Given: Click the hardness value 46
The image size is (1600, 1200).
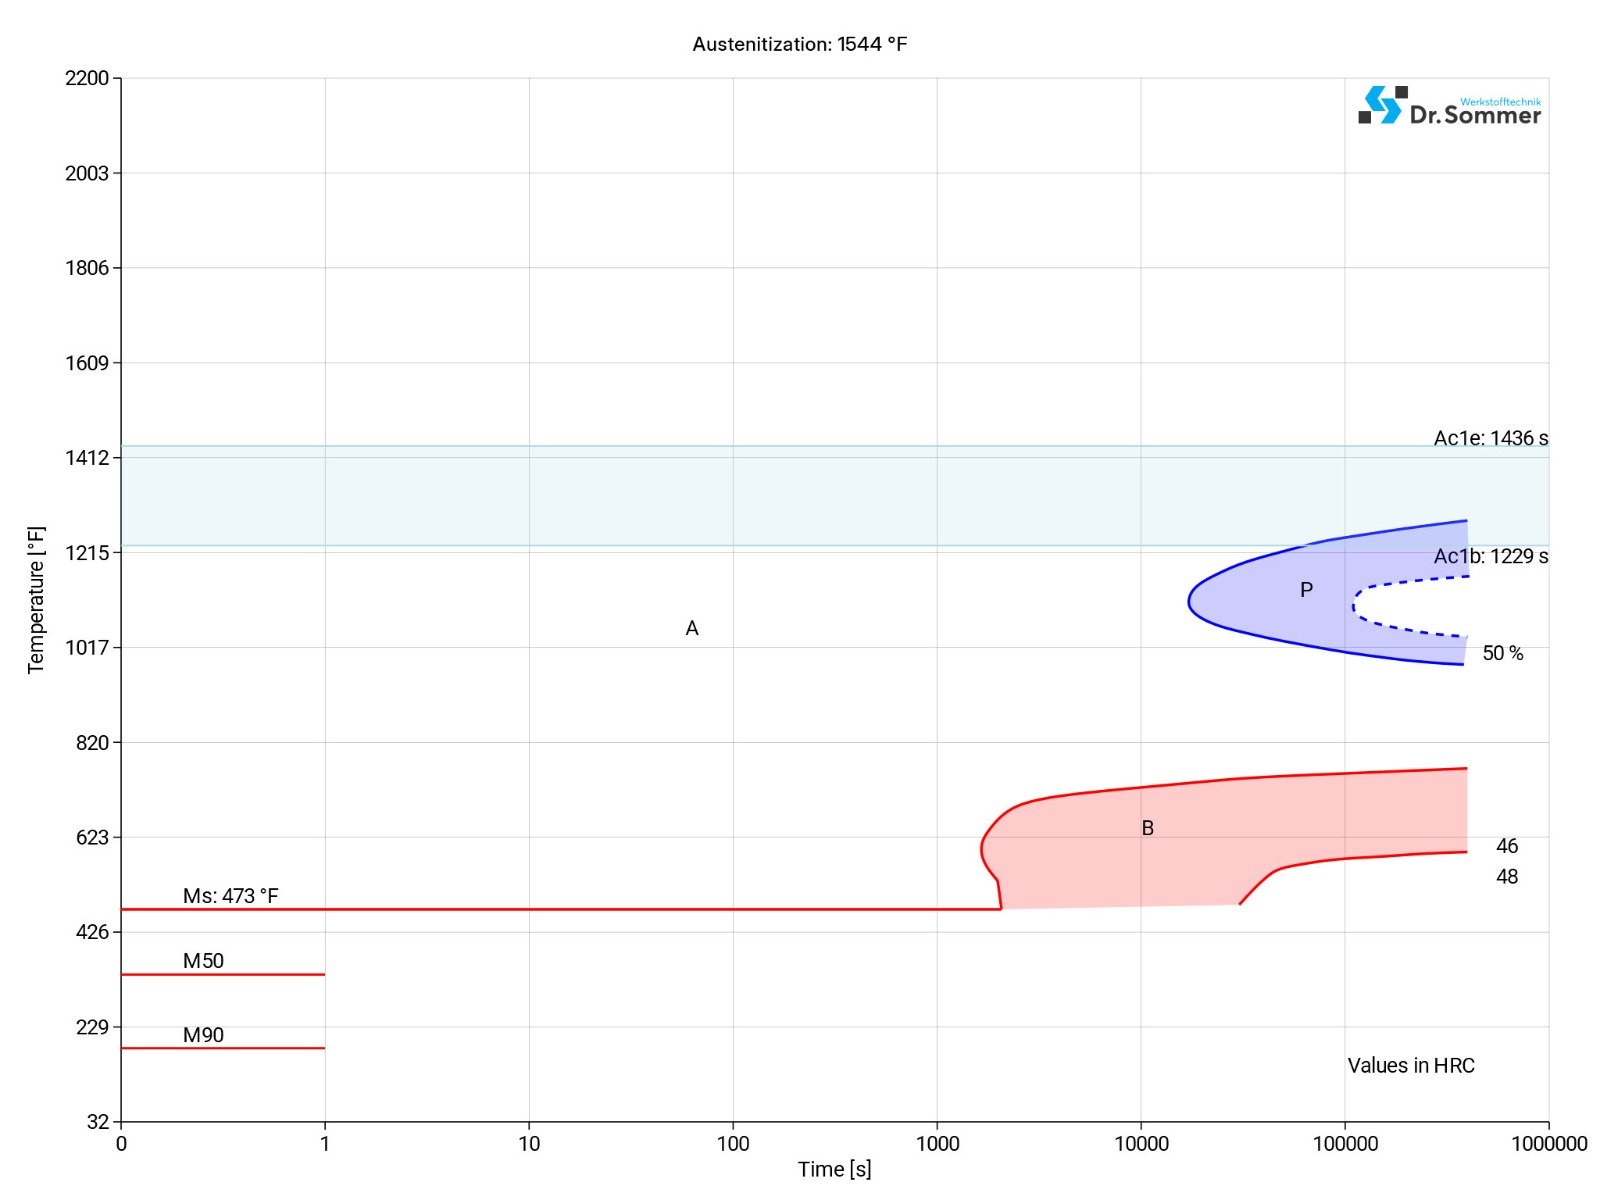Looking at the screenshot, I should 1506,846.
